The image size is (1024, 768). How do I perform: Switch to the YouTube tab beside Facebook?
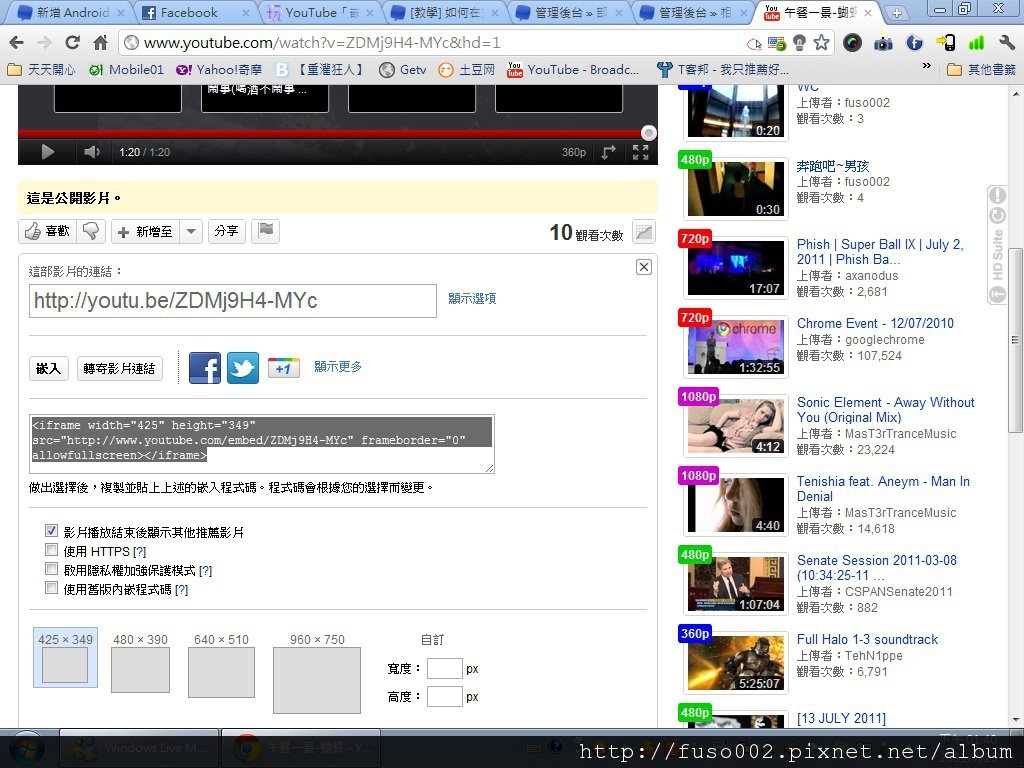click(x=320, y=12)
